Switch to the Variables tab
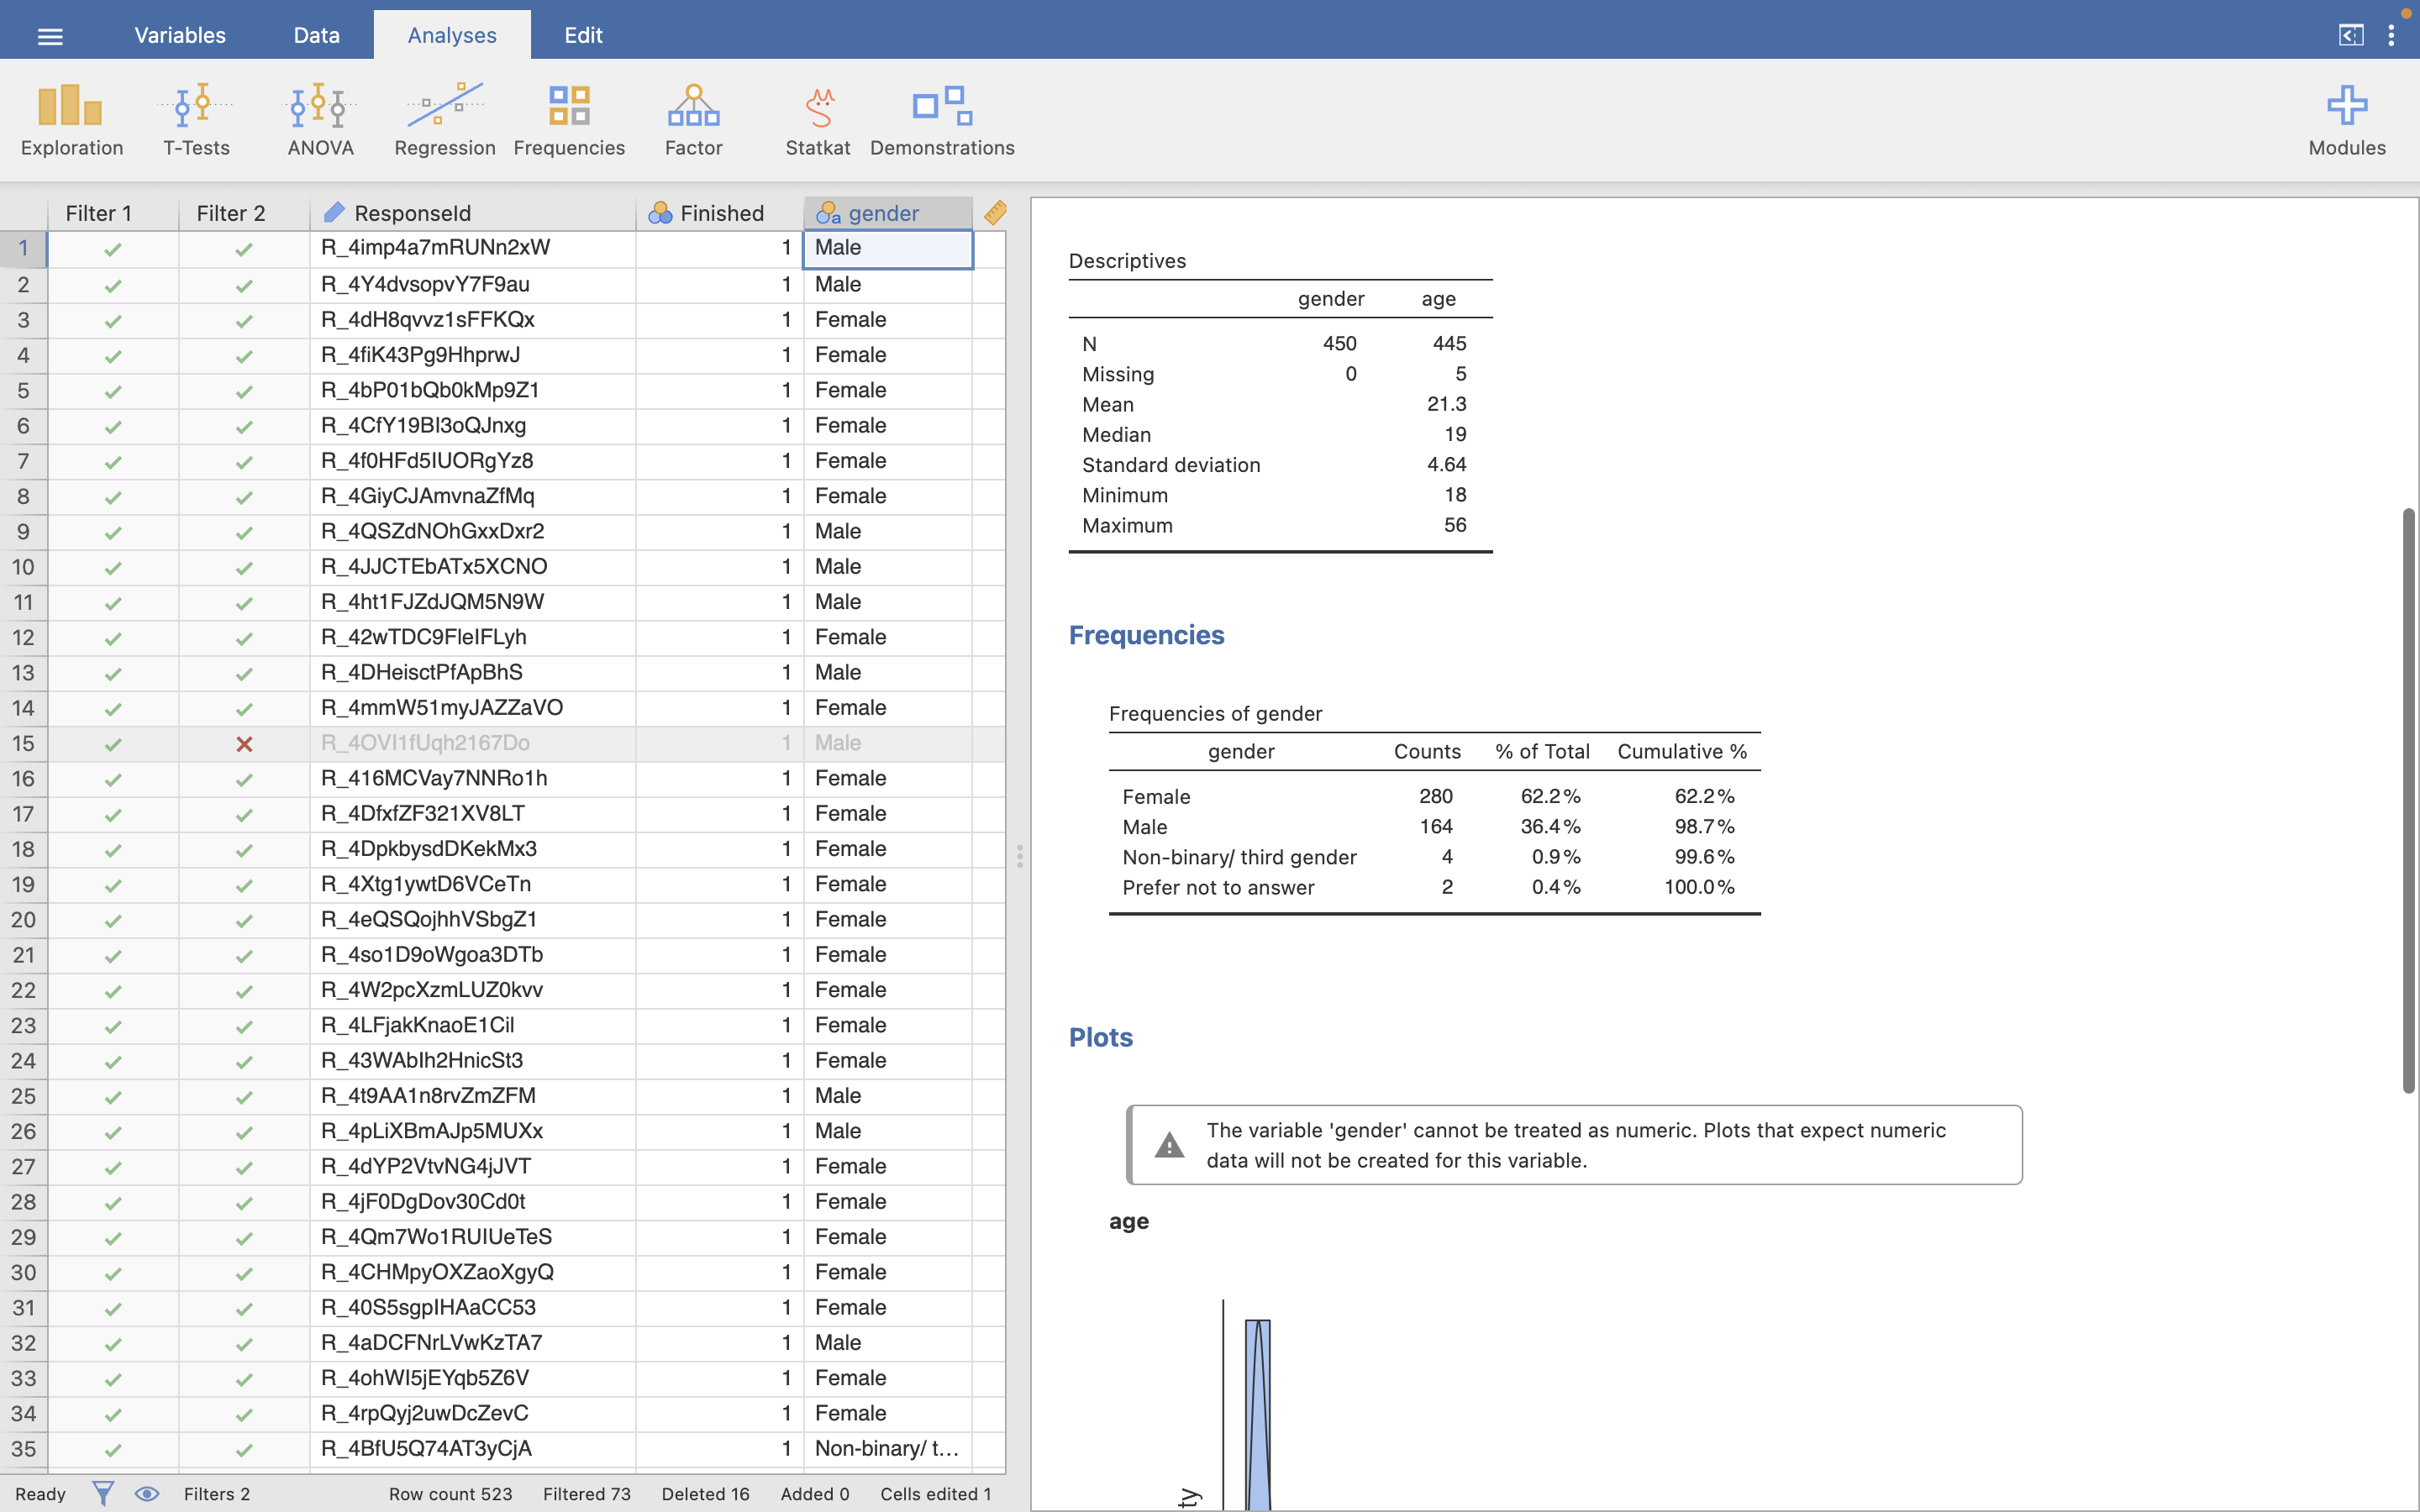Image resolution: width=2420 pixels, height=1512 pixels. click(x=180, y=36)
